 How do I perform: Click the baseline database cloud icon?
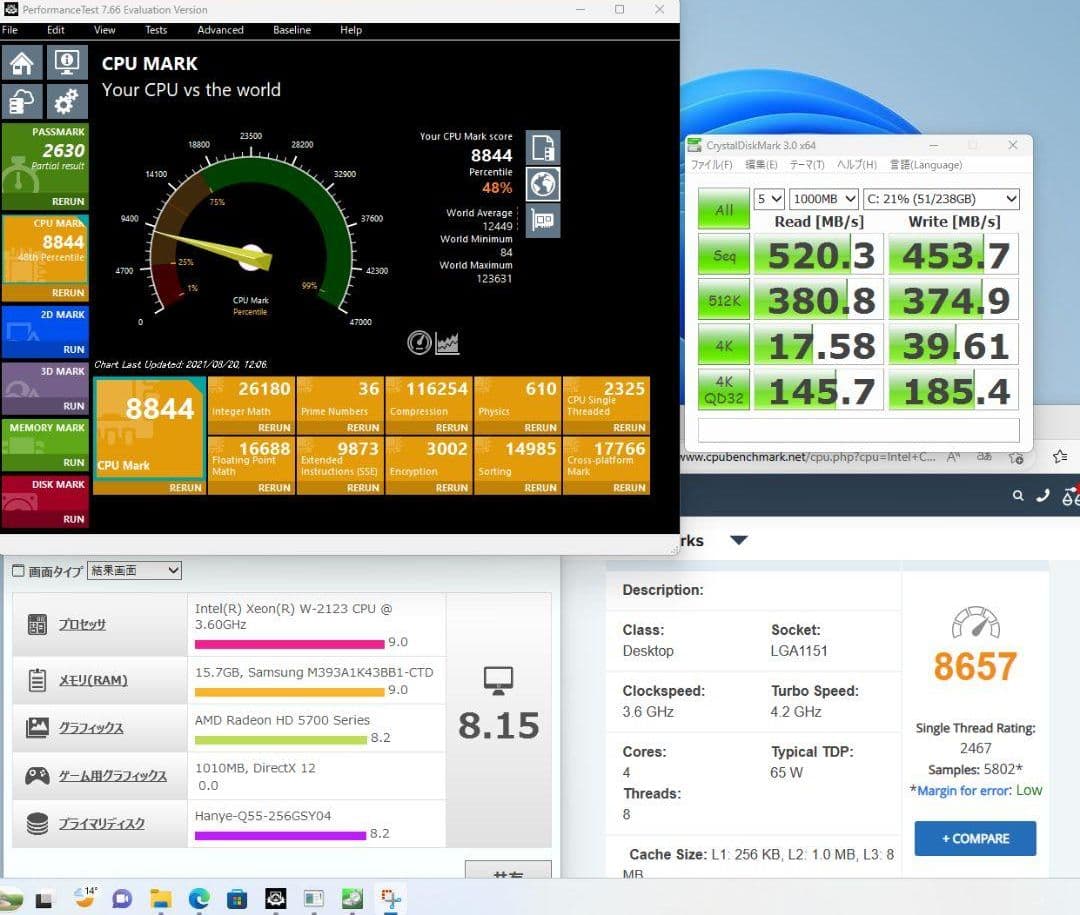(x=23, y=101)
